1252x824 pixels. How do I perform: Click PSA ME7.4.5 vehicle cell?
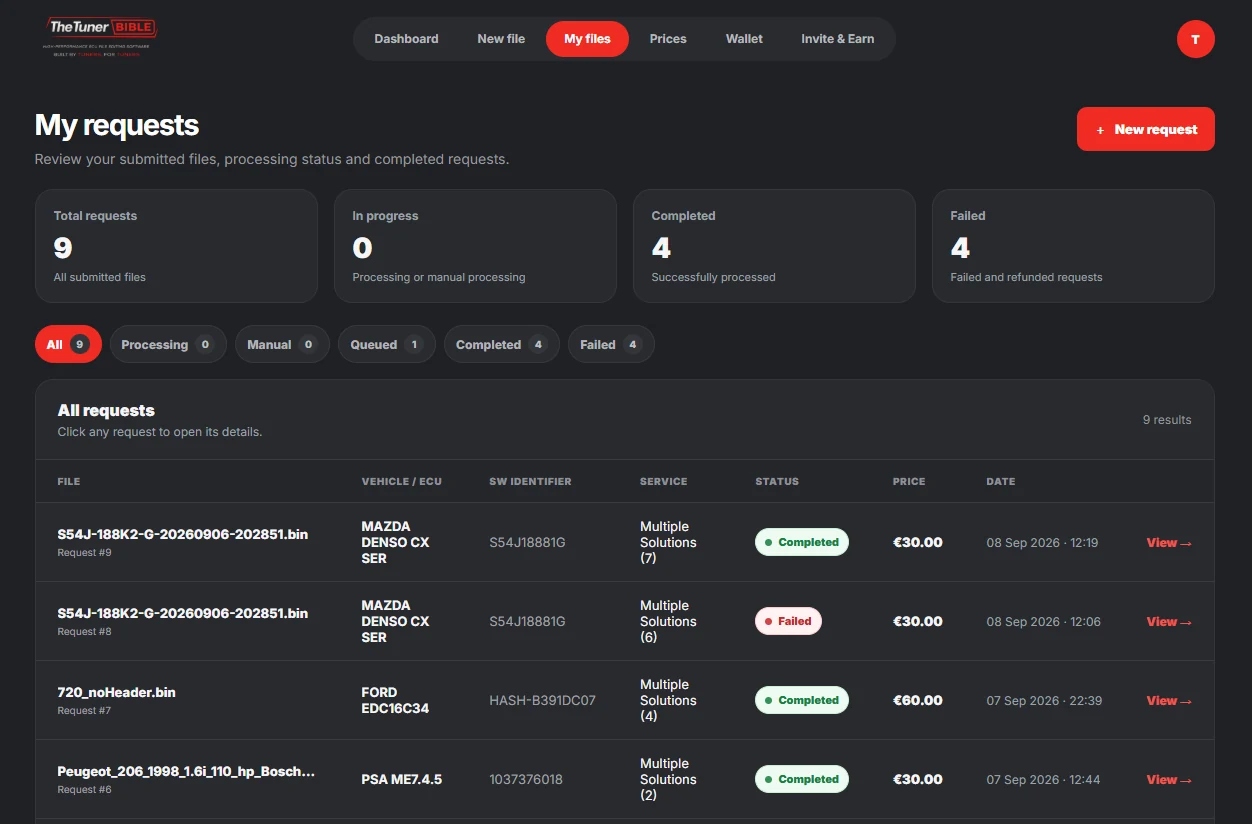(402, 779)
